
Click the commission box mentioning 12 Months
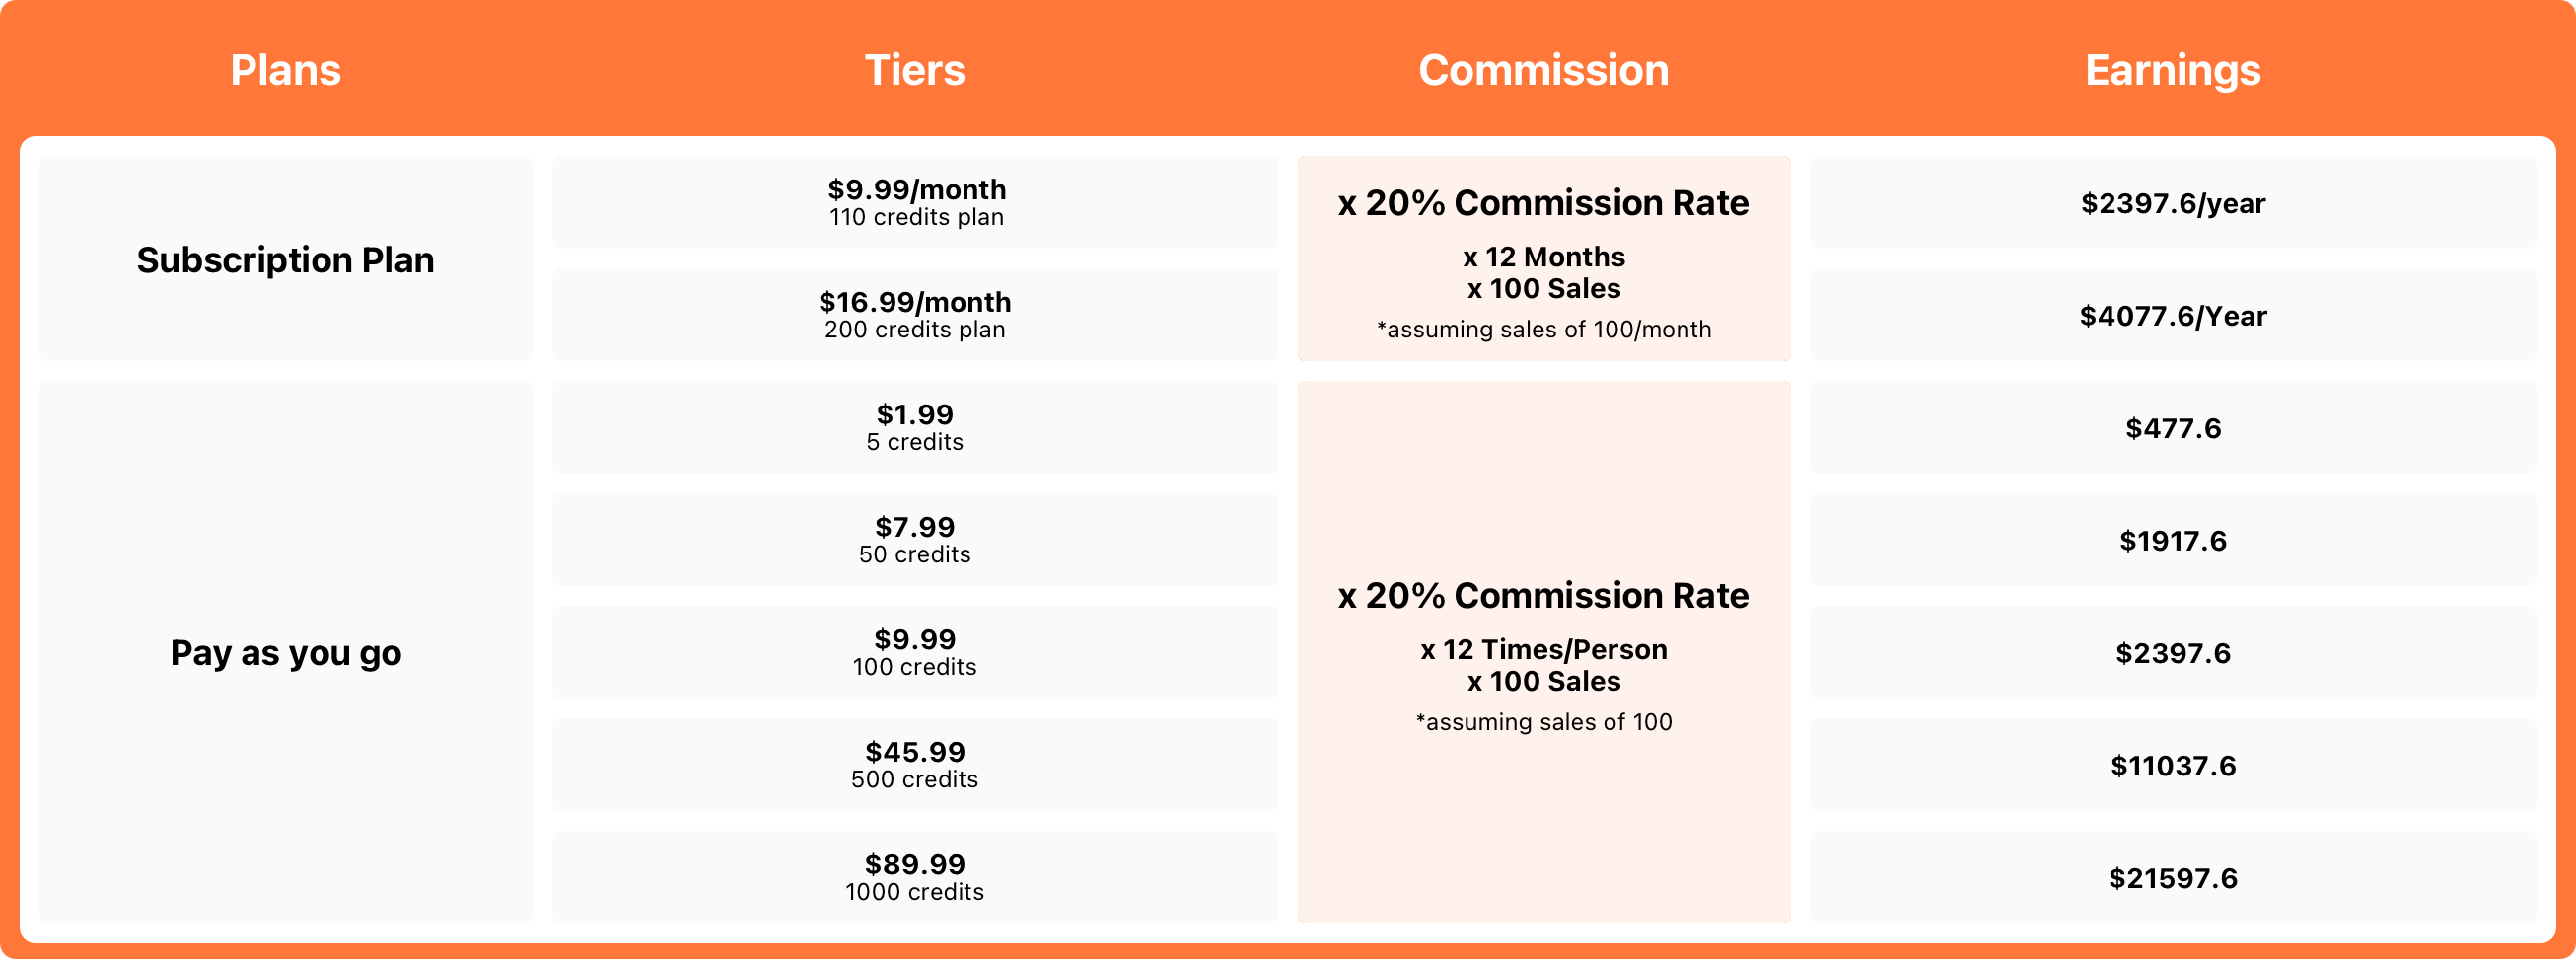click(1543, 259)
